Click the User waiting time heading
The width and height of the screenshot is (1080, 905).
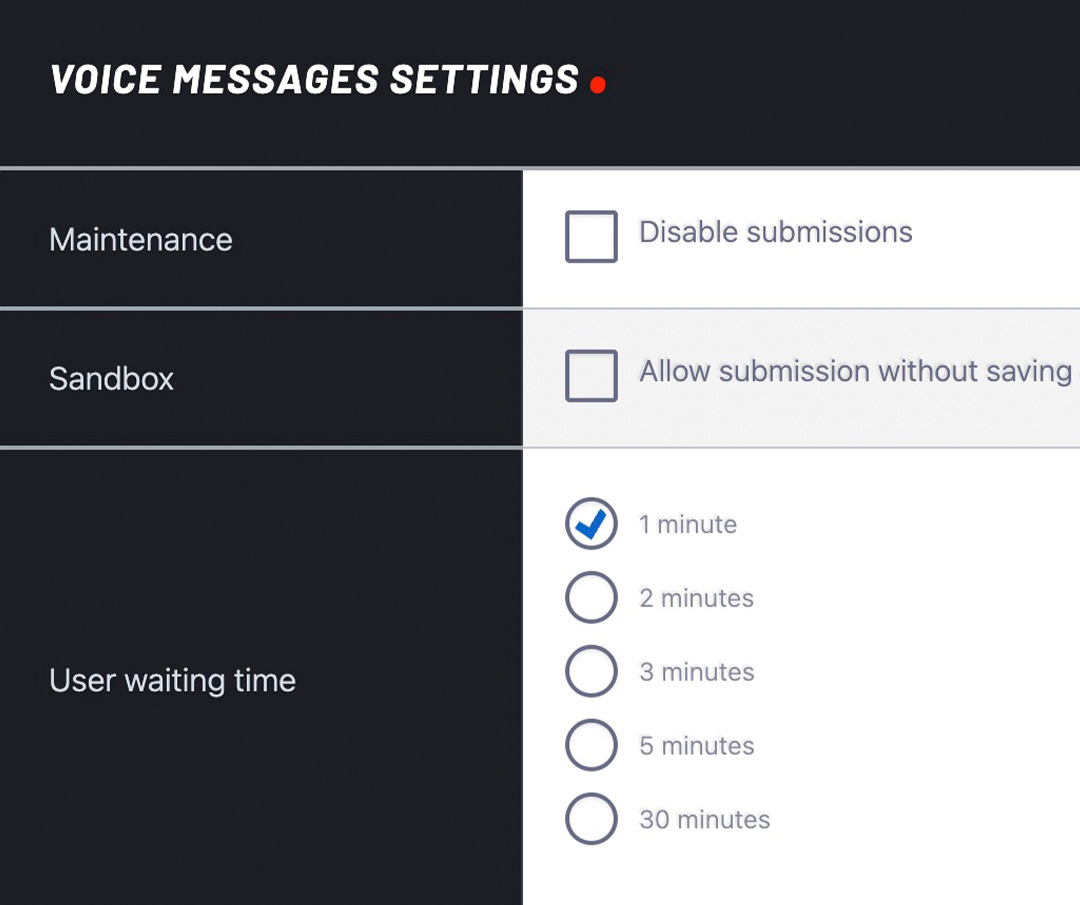click(x=172, y=681)
